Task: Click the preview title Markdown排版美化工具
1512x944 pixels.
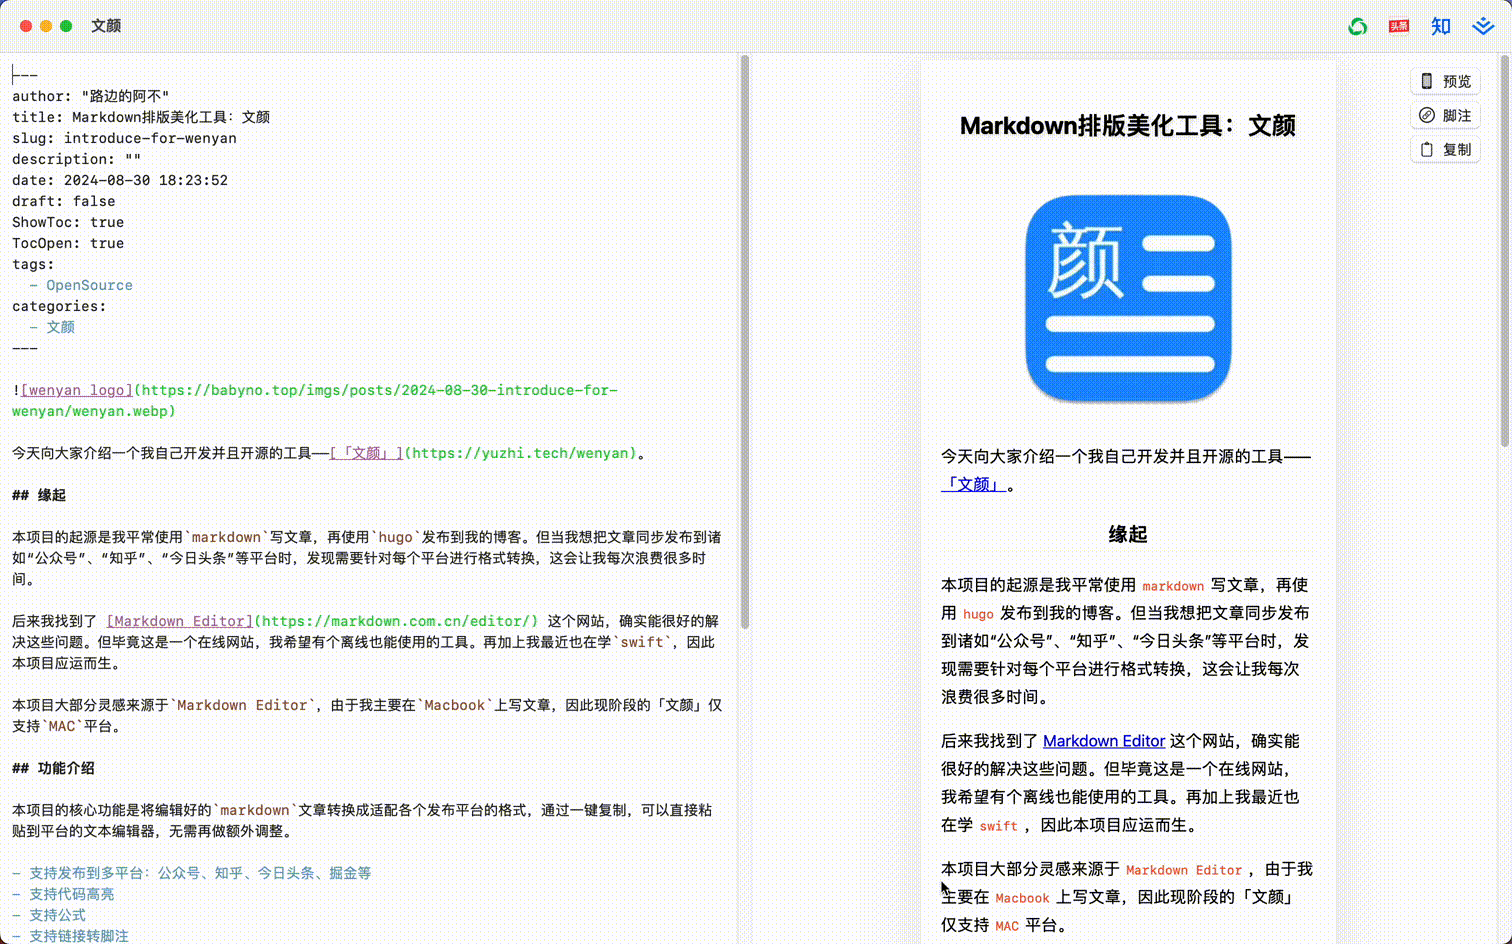Action: point(1128,125)
